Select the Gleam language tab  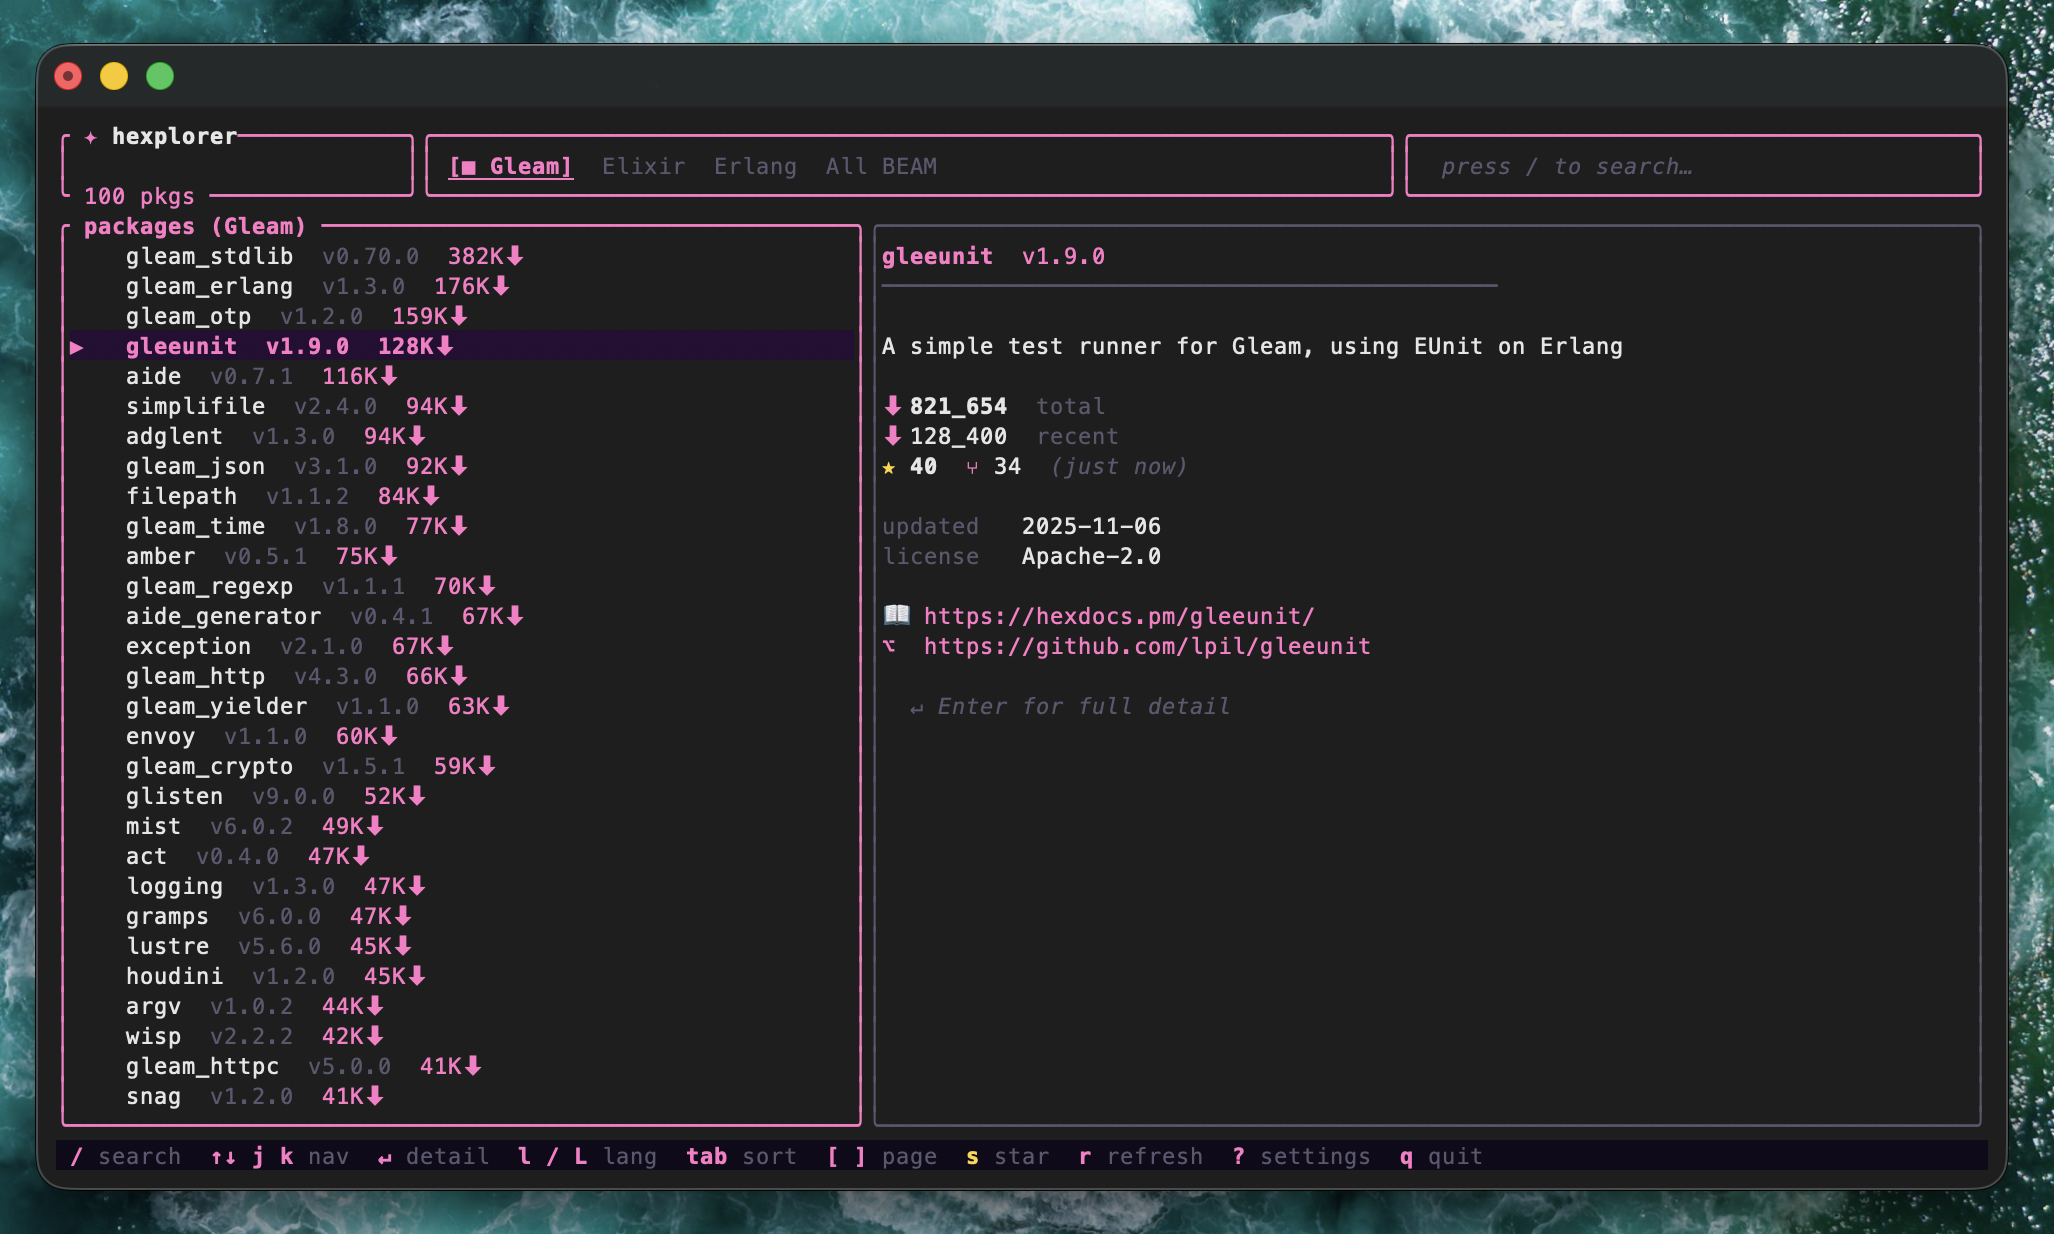510,166
